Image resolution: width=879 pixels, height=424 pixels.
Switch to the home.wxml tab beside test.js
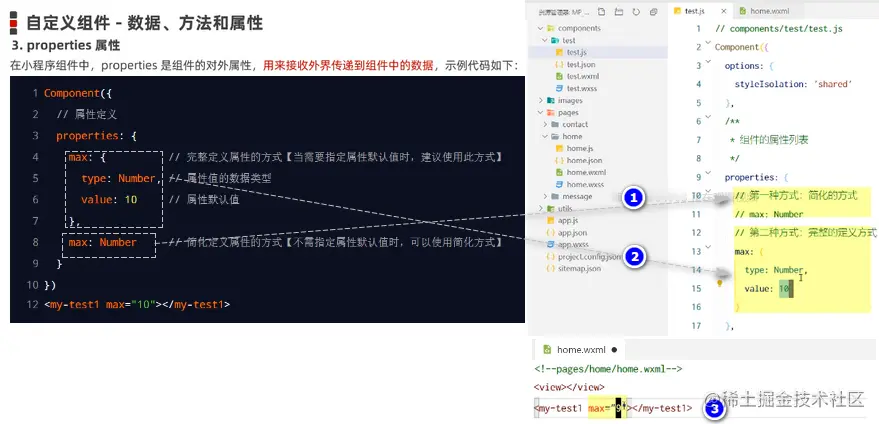(x=768, y=11)
